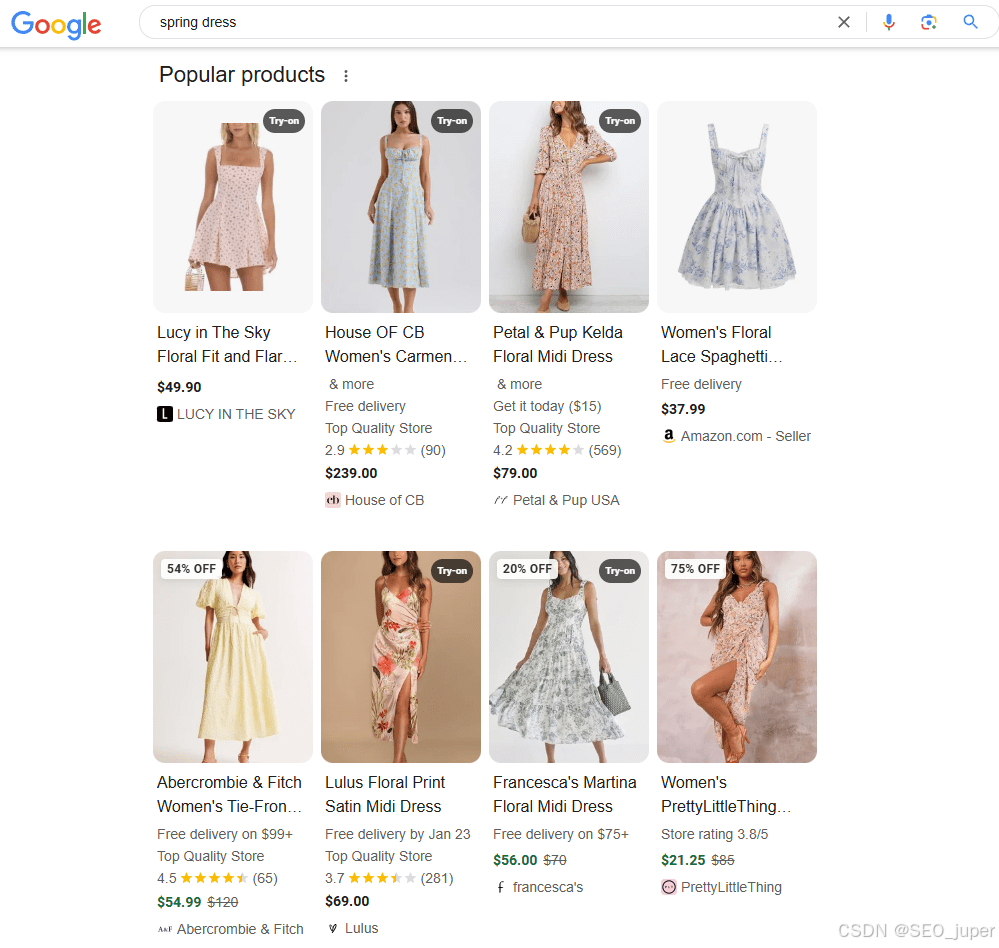
Task: Open the Petal & Pup Kelda dress image
Action: click(x=569, y=207)
